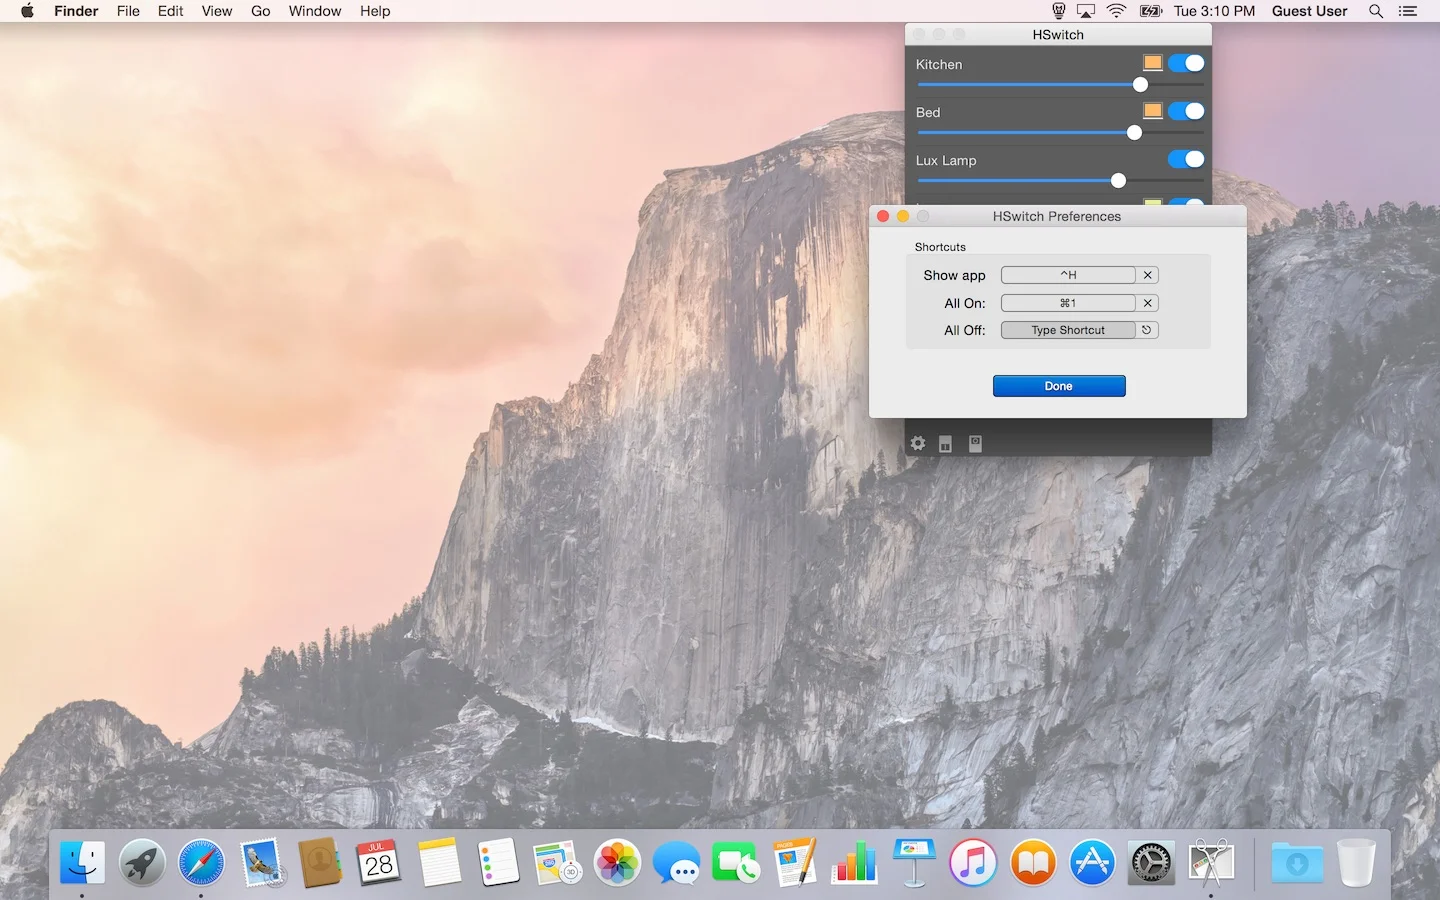This screenshot has height=900, width=1440.
Task: Open Safari from the Dock
Action: pos(201,862)
